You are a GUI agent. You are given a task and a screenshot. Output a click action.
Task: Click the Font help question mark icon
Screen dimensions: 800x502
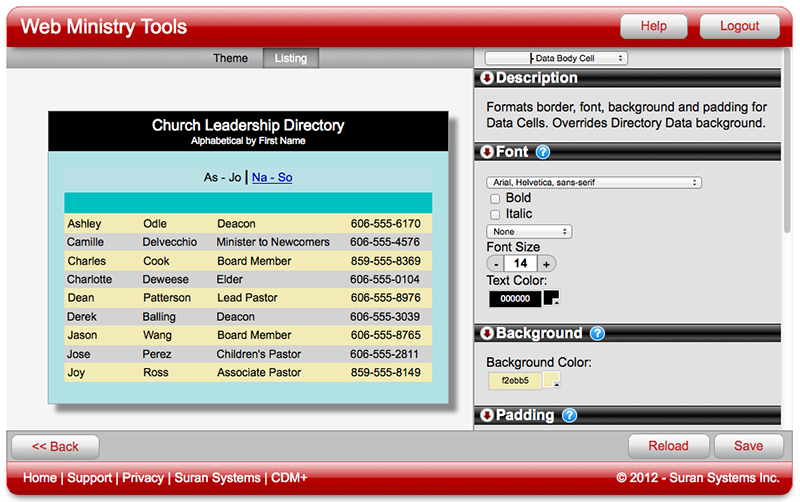click(544, 152)
